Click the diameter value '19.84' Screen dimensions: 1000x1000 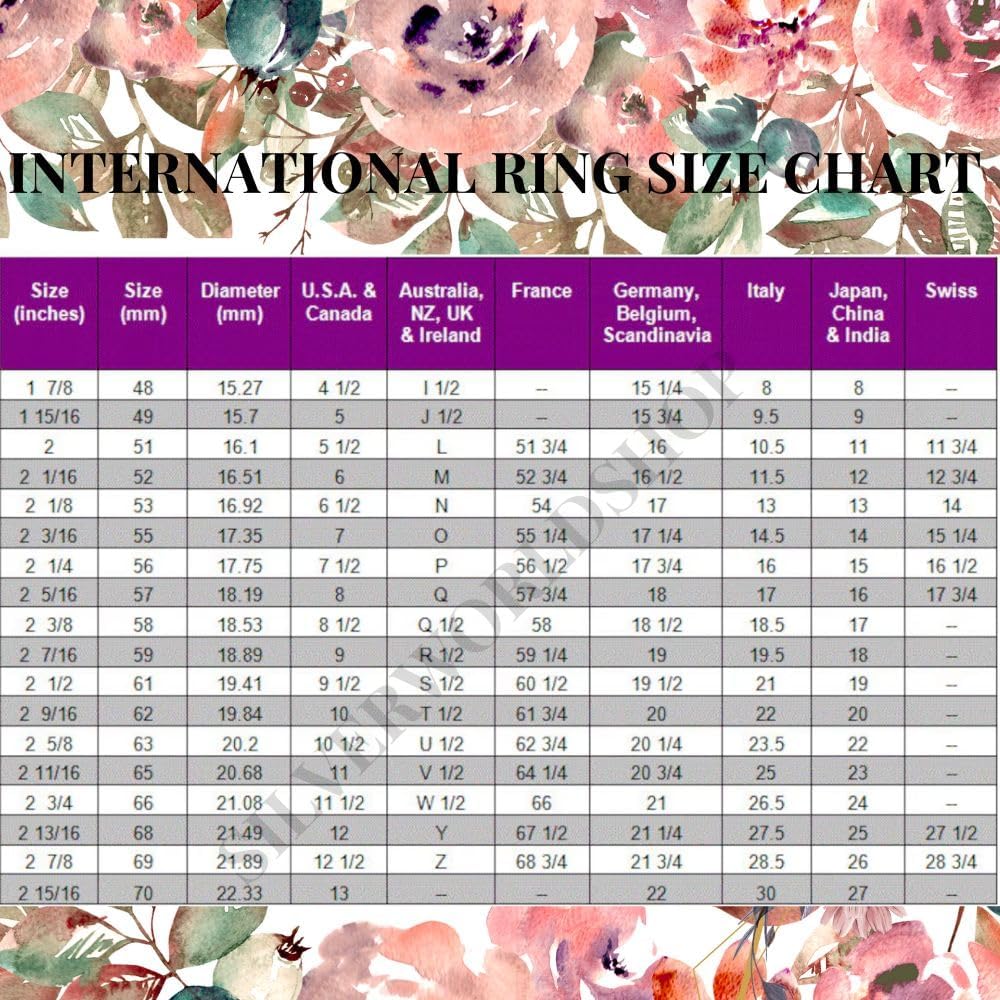coord(240,714)
